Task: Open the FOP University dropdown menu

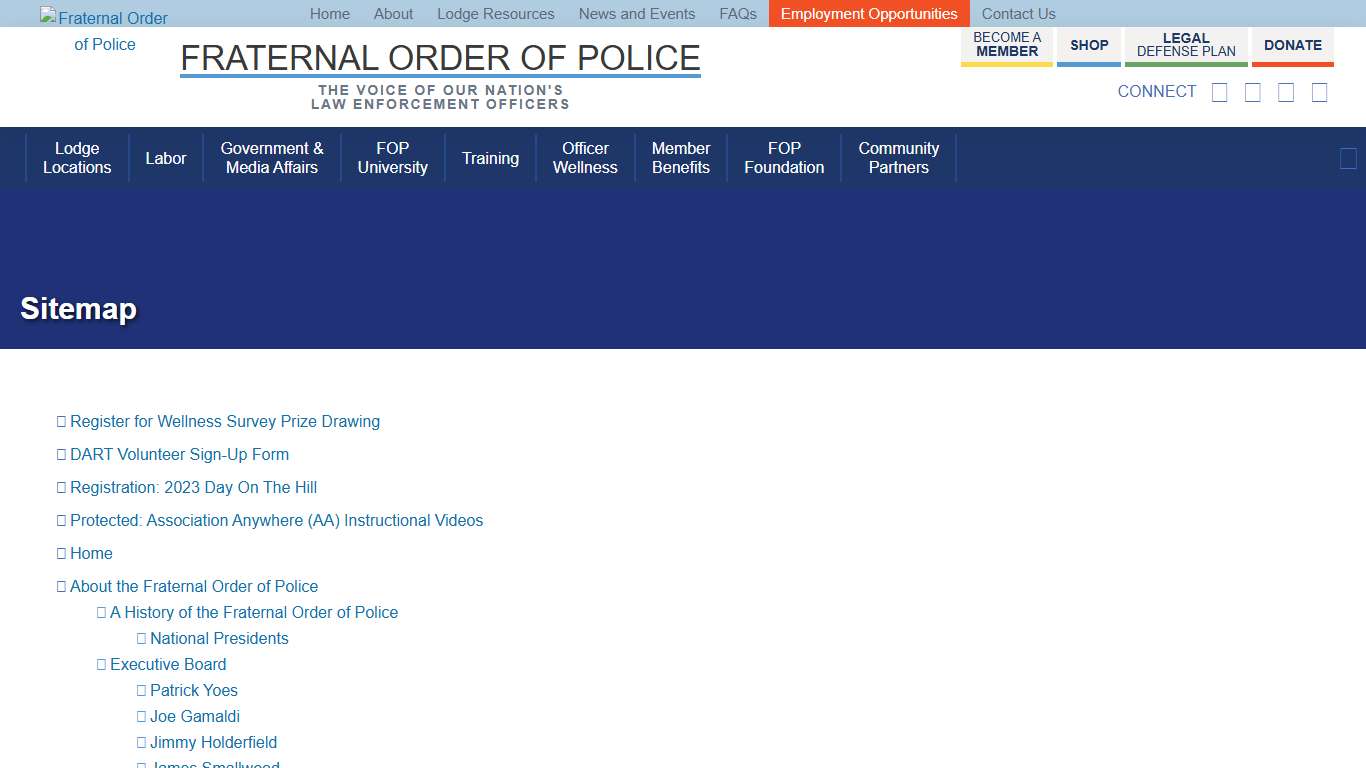Action: tap(392, 157)
